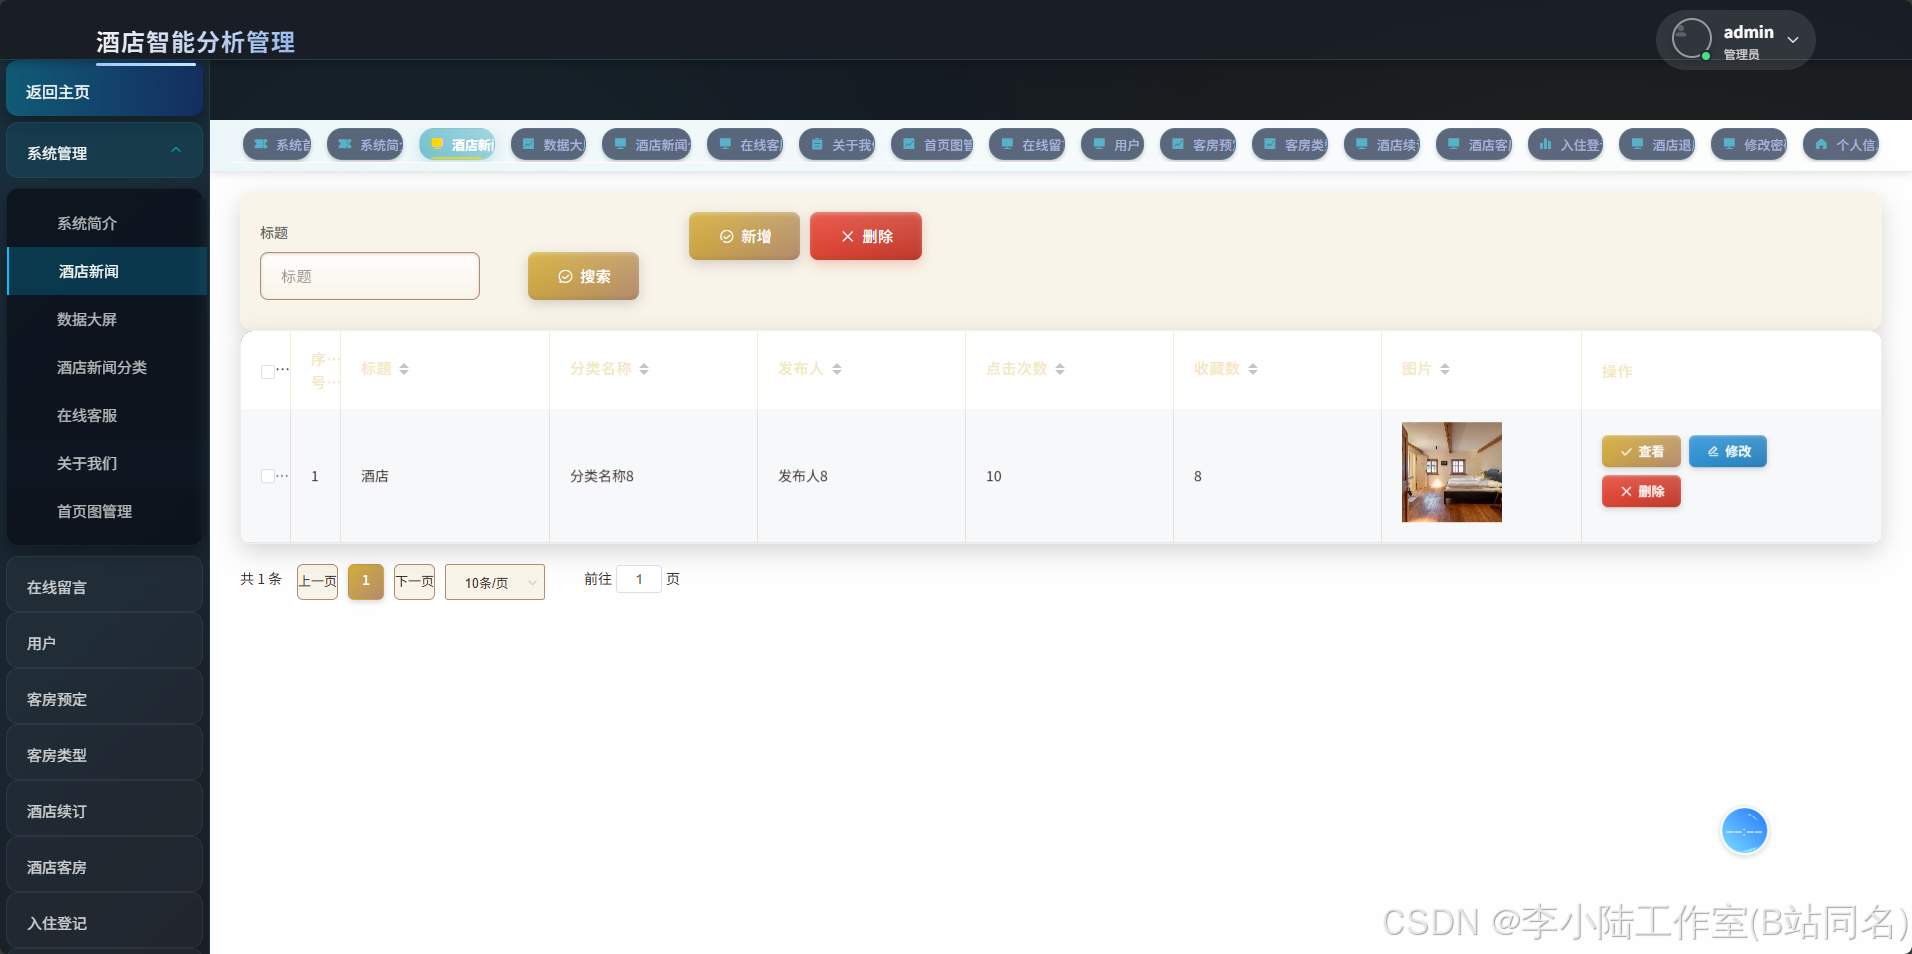
Task: Switch to the 个人信息 tab
Action: click(1841, 145)
